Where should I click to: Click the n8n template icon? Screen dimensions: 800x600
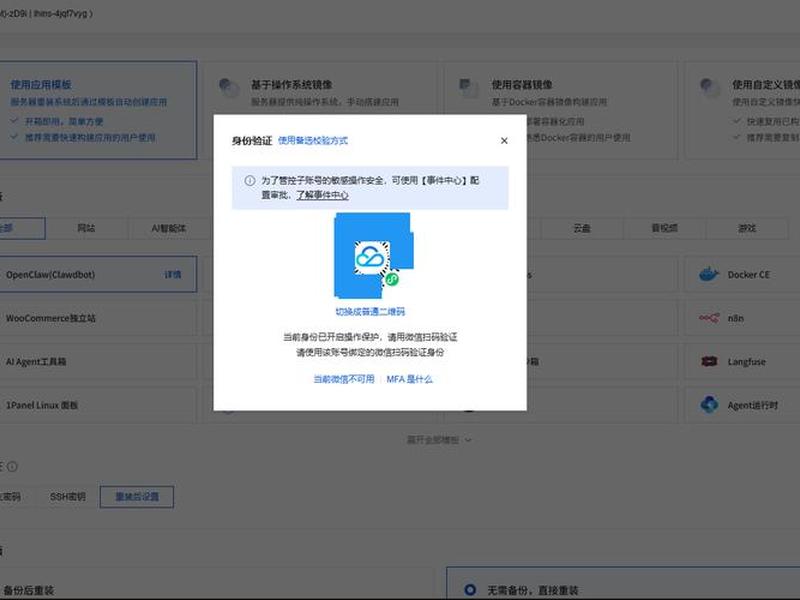coord(709,318)
